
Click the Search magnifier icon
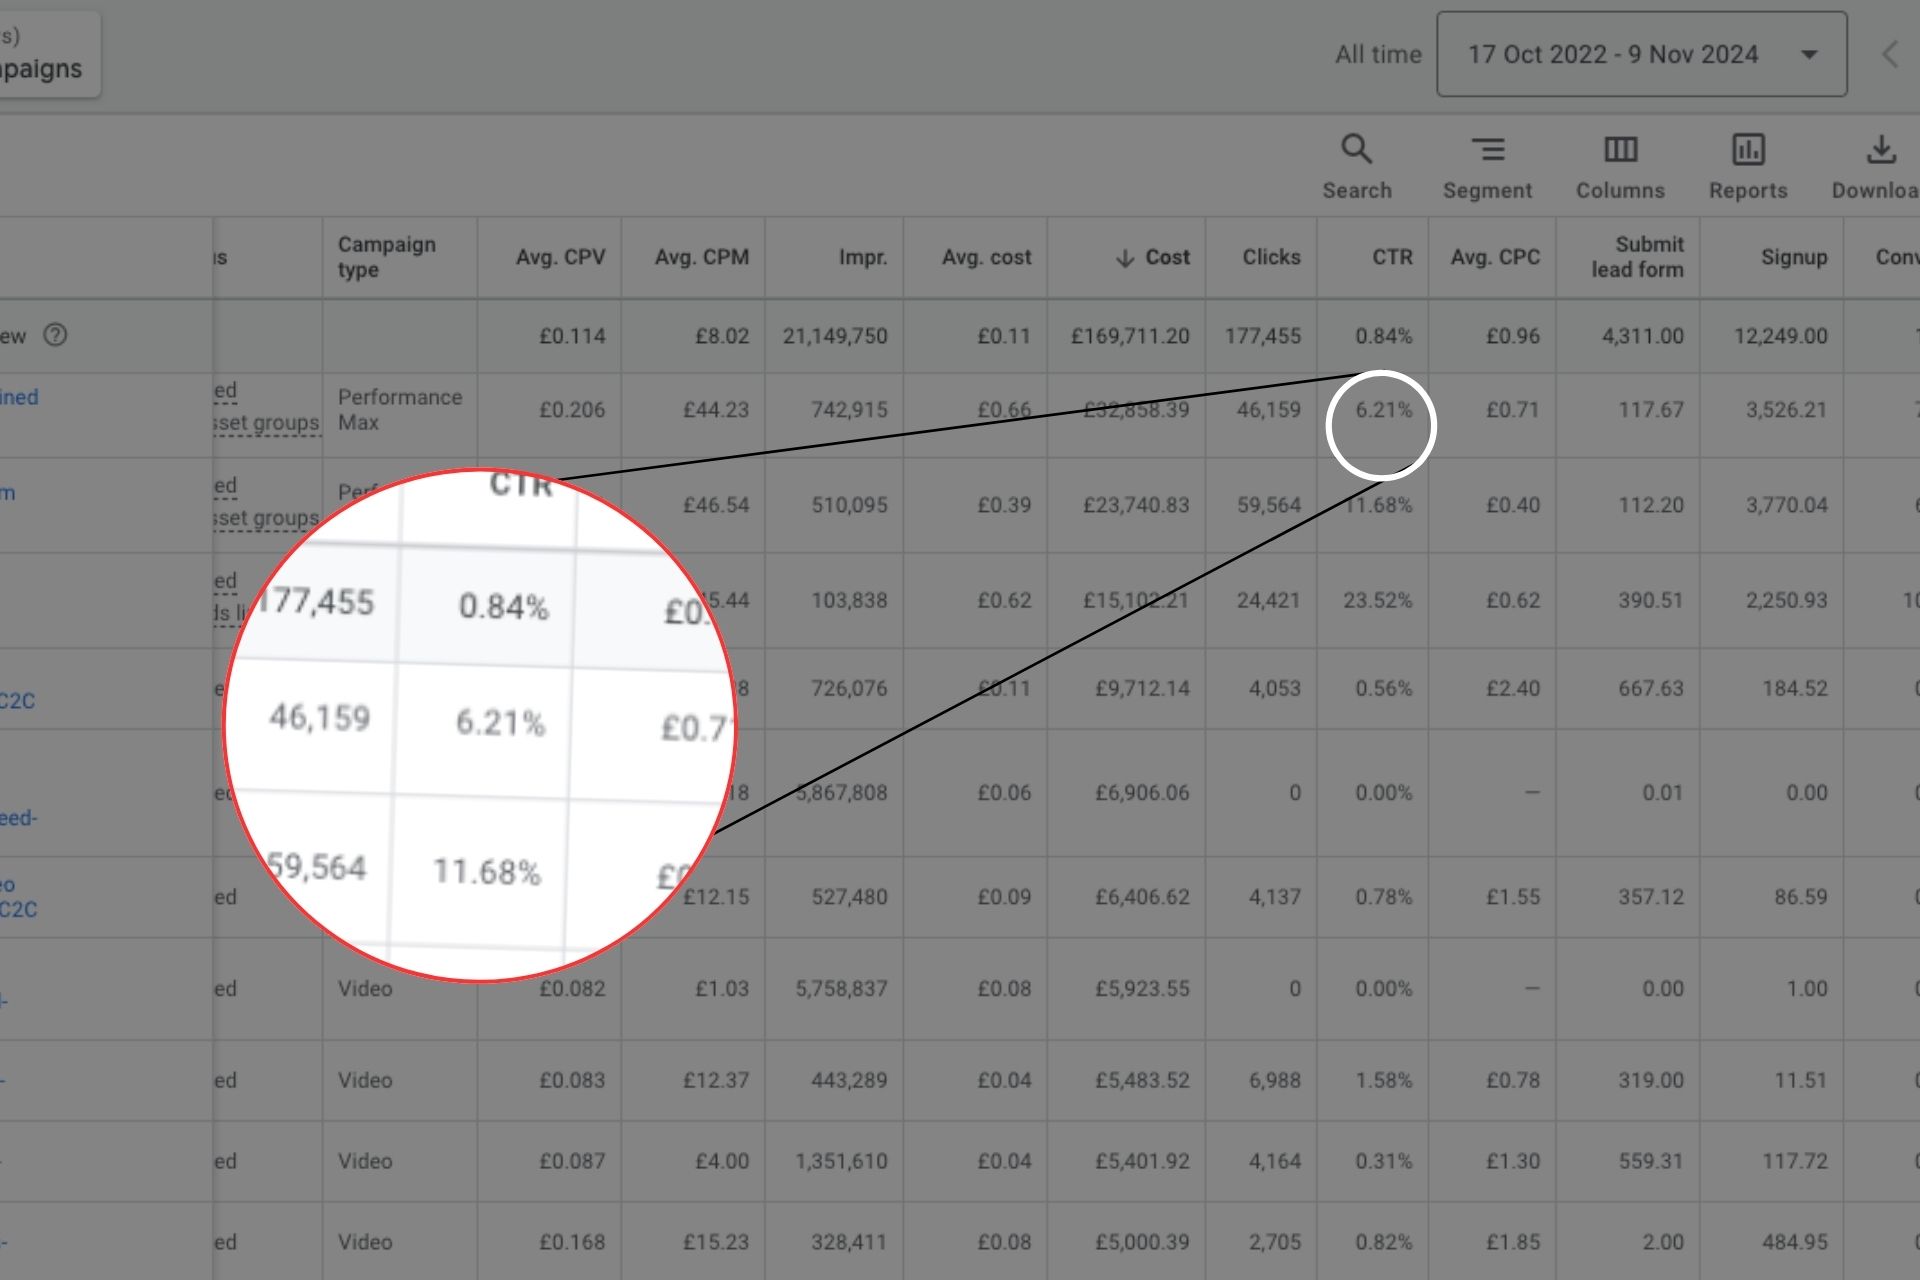point(1356,150)
